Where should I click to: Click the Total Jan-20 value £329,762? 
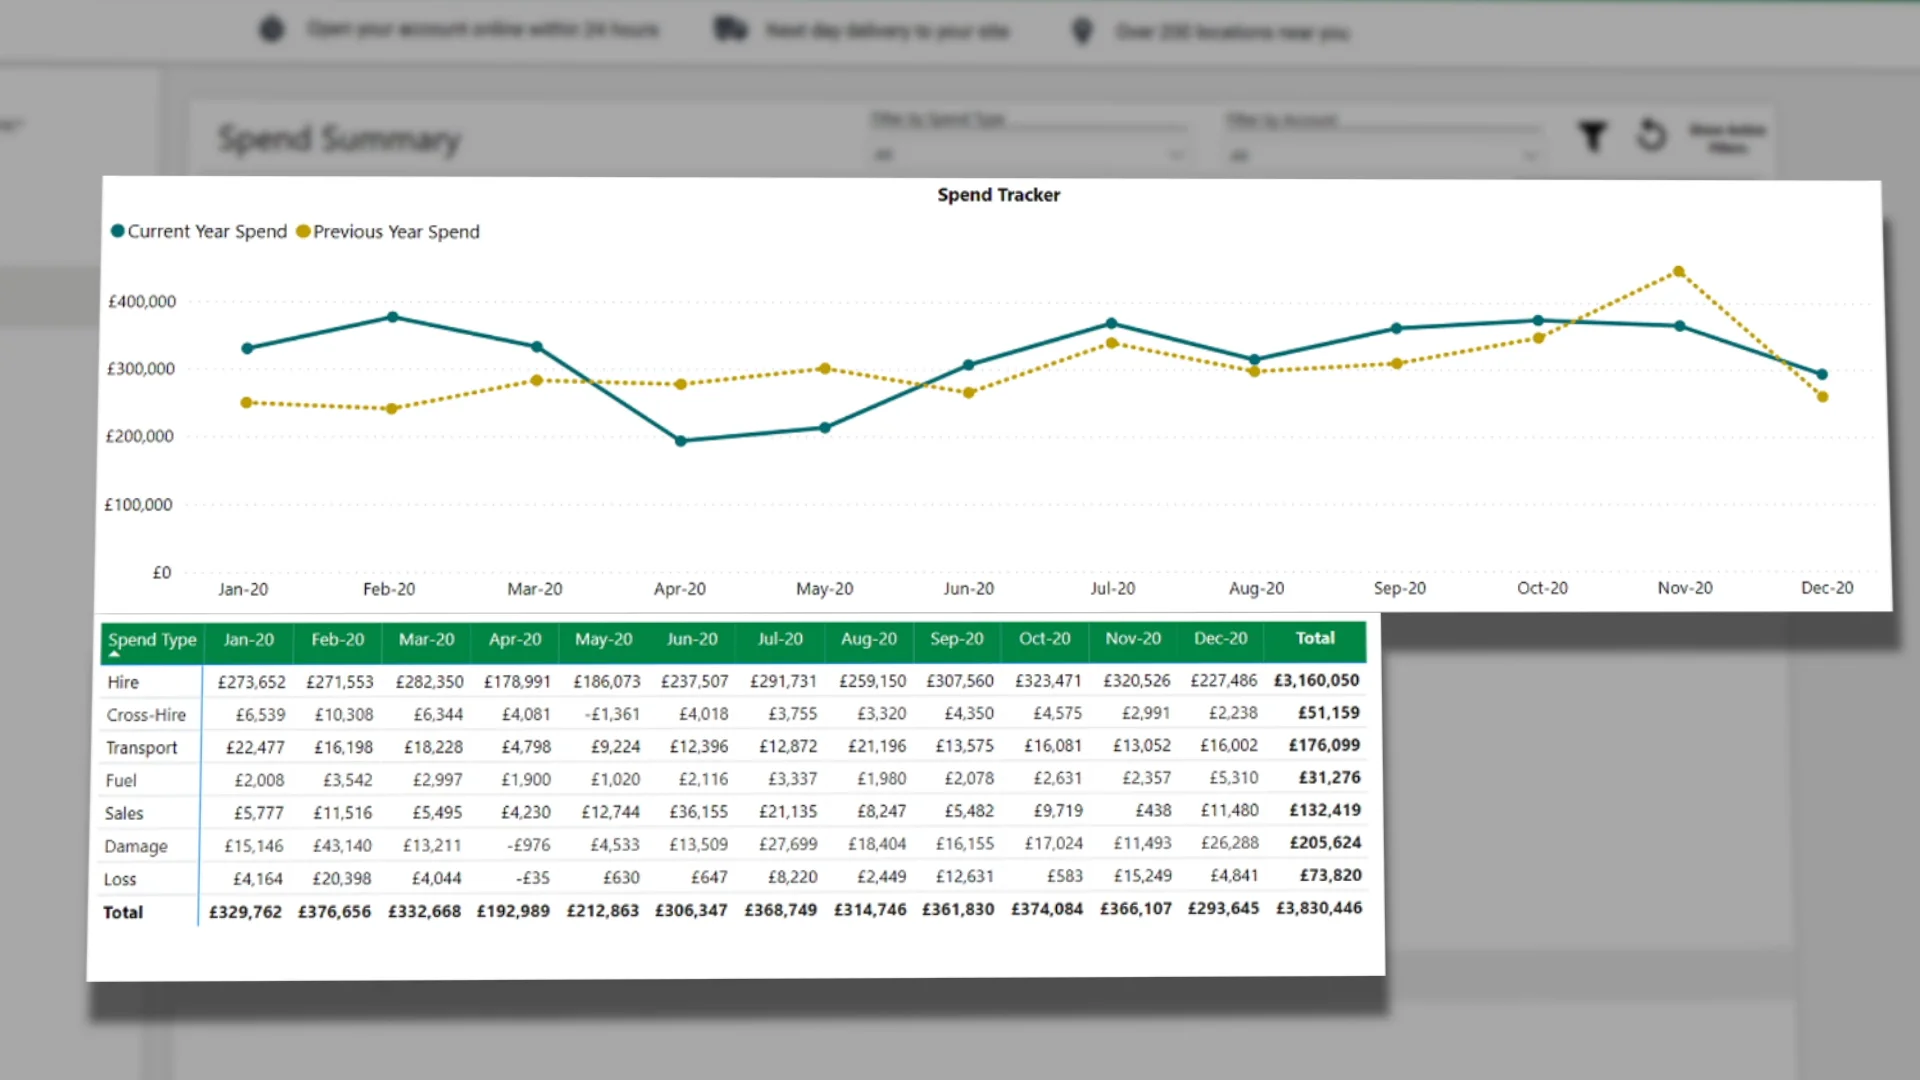(x=245, y=912)
